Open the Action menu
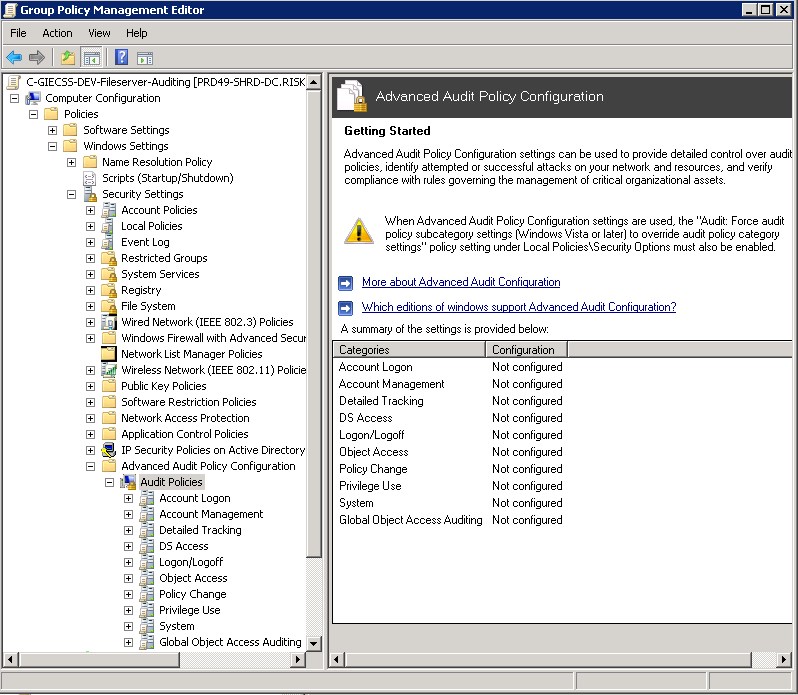Image resolution: width=798 pixels, height=695 pixels. (x=57, y=33)
